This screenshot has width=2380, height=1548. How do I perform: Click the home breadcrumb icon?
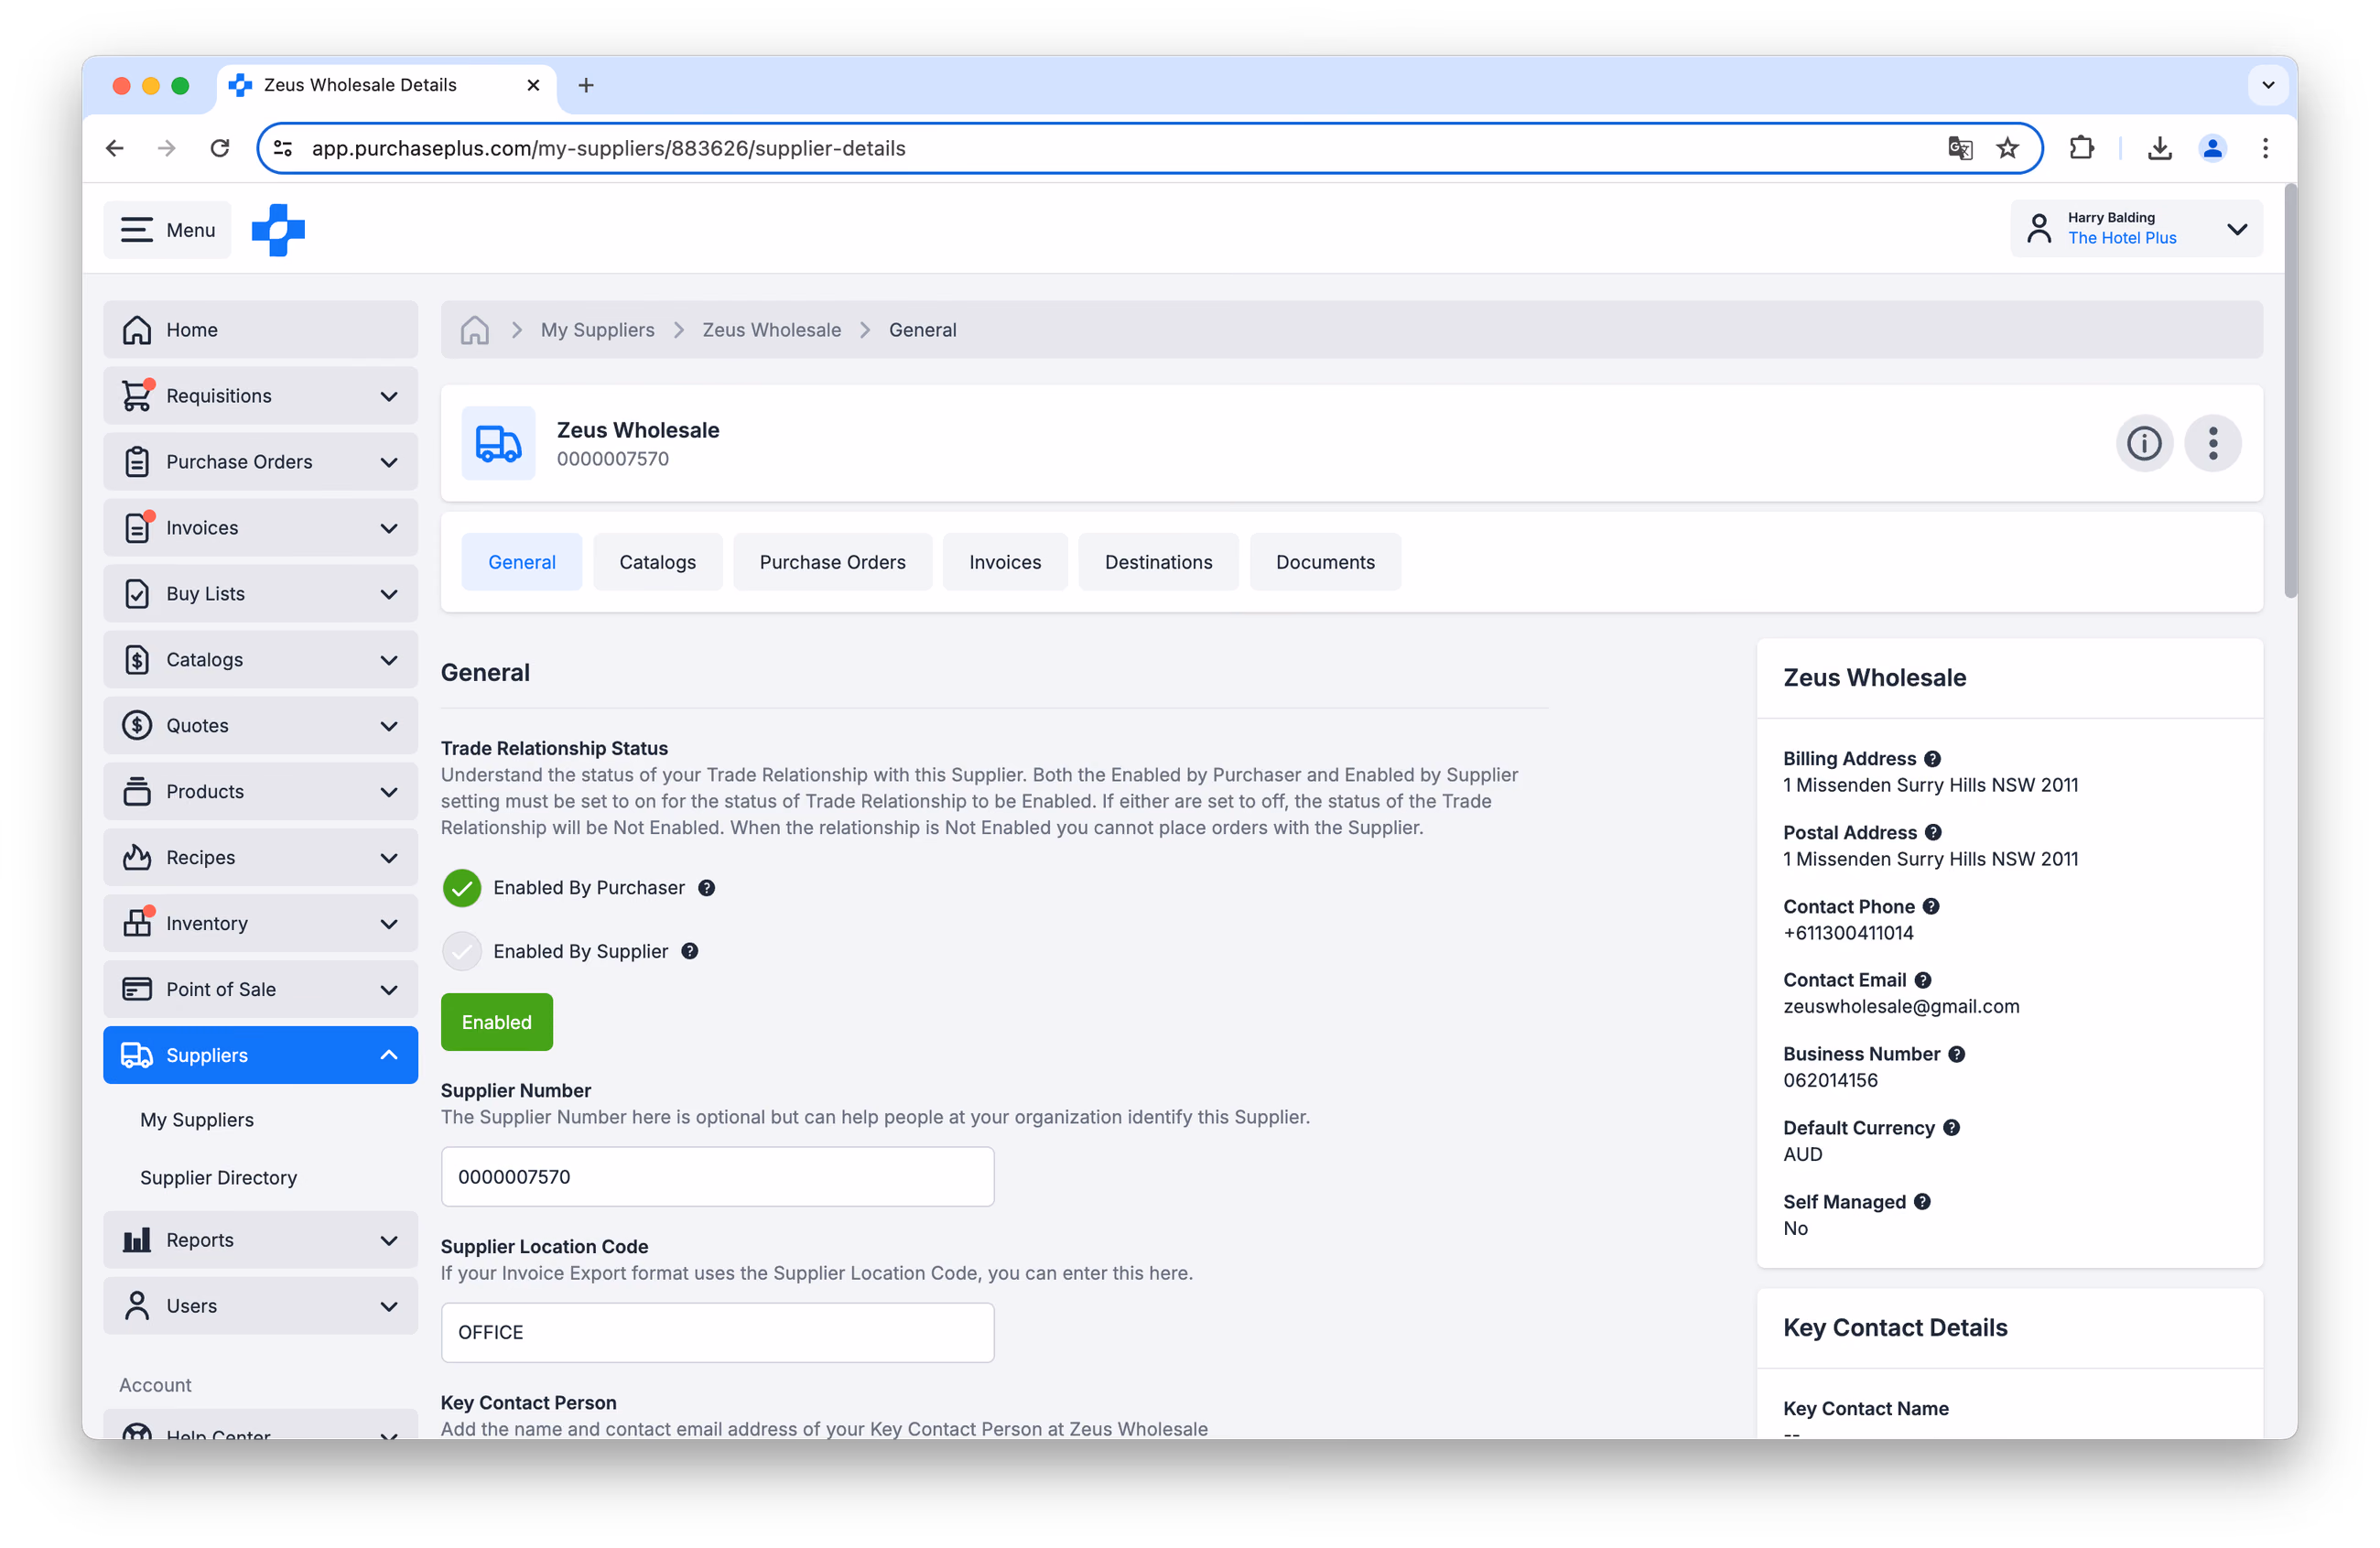point(475,330)
